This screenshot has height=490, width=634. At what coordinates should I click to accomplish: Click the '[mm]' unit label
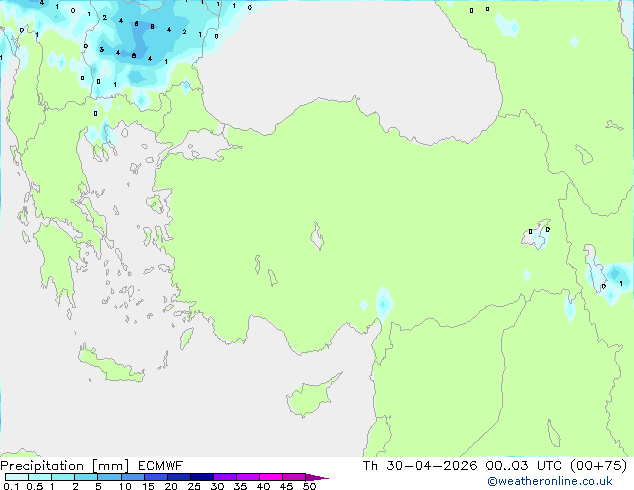point(110,466)
